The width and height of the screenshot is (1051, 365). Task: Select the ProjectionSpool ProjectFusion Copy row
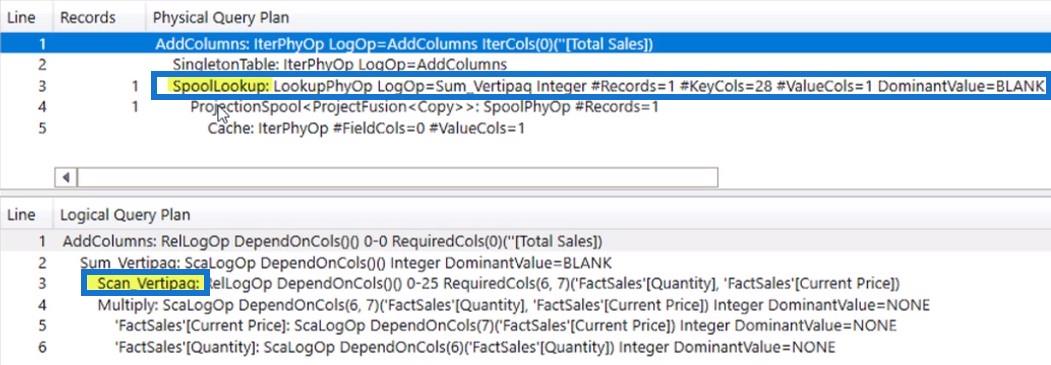point(424,107)
